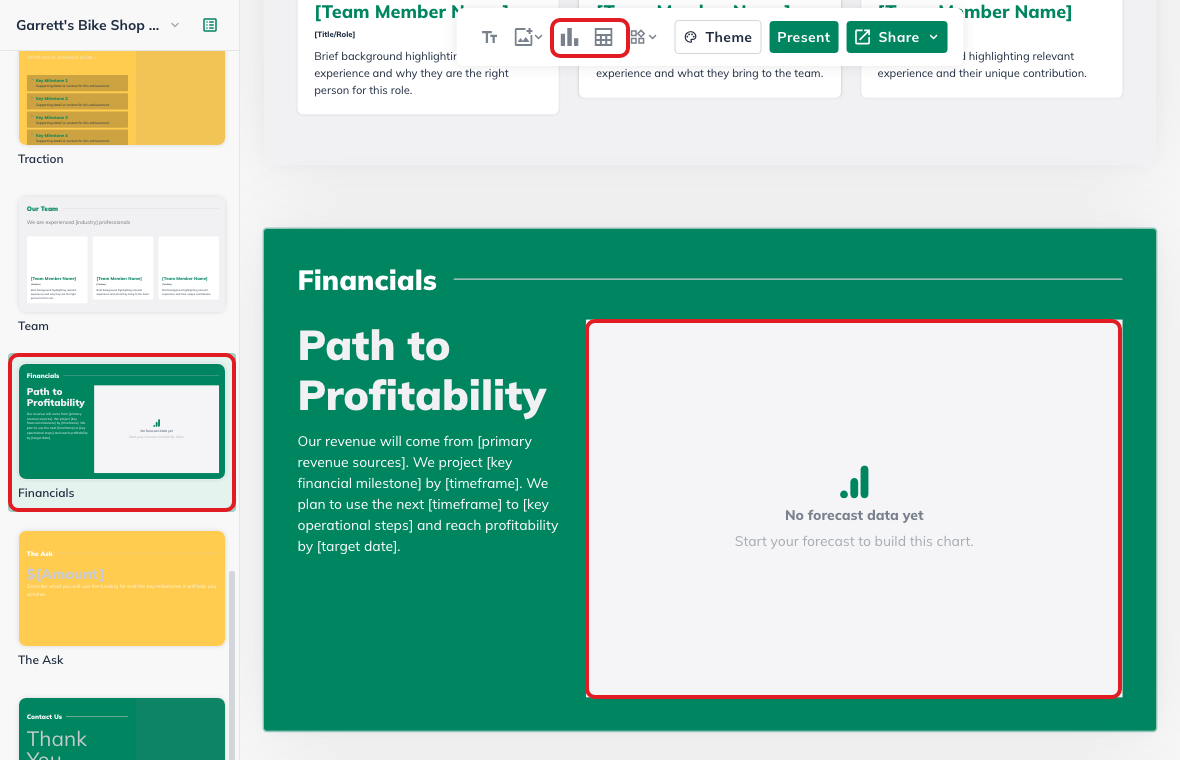Screen dimensions: 1180x760
Task: Insert a table using the grid icon
Action: coord(604,38)
